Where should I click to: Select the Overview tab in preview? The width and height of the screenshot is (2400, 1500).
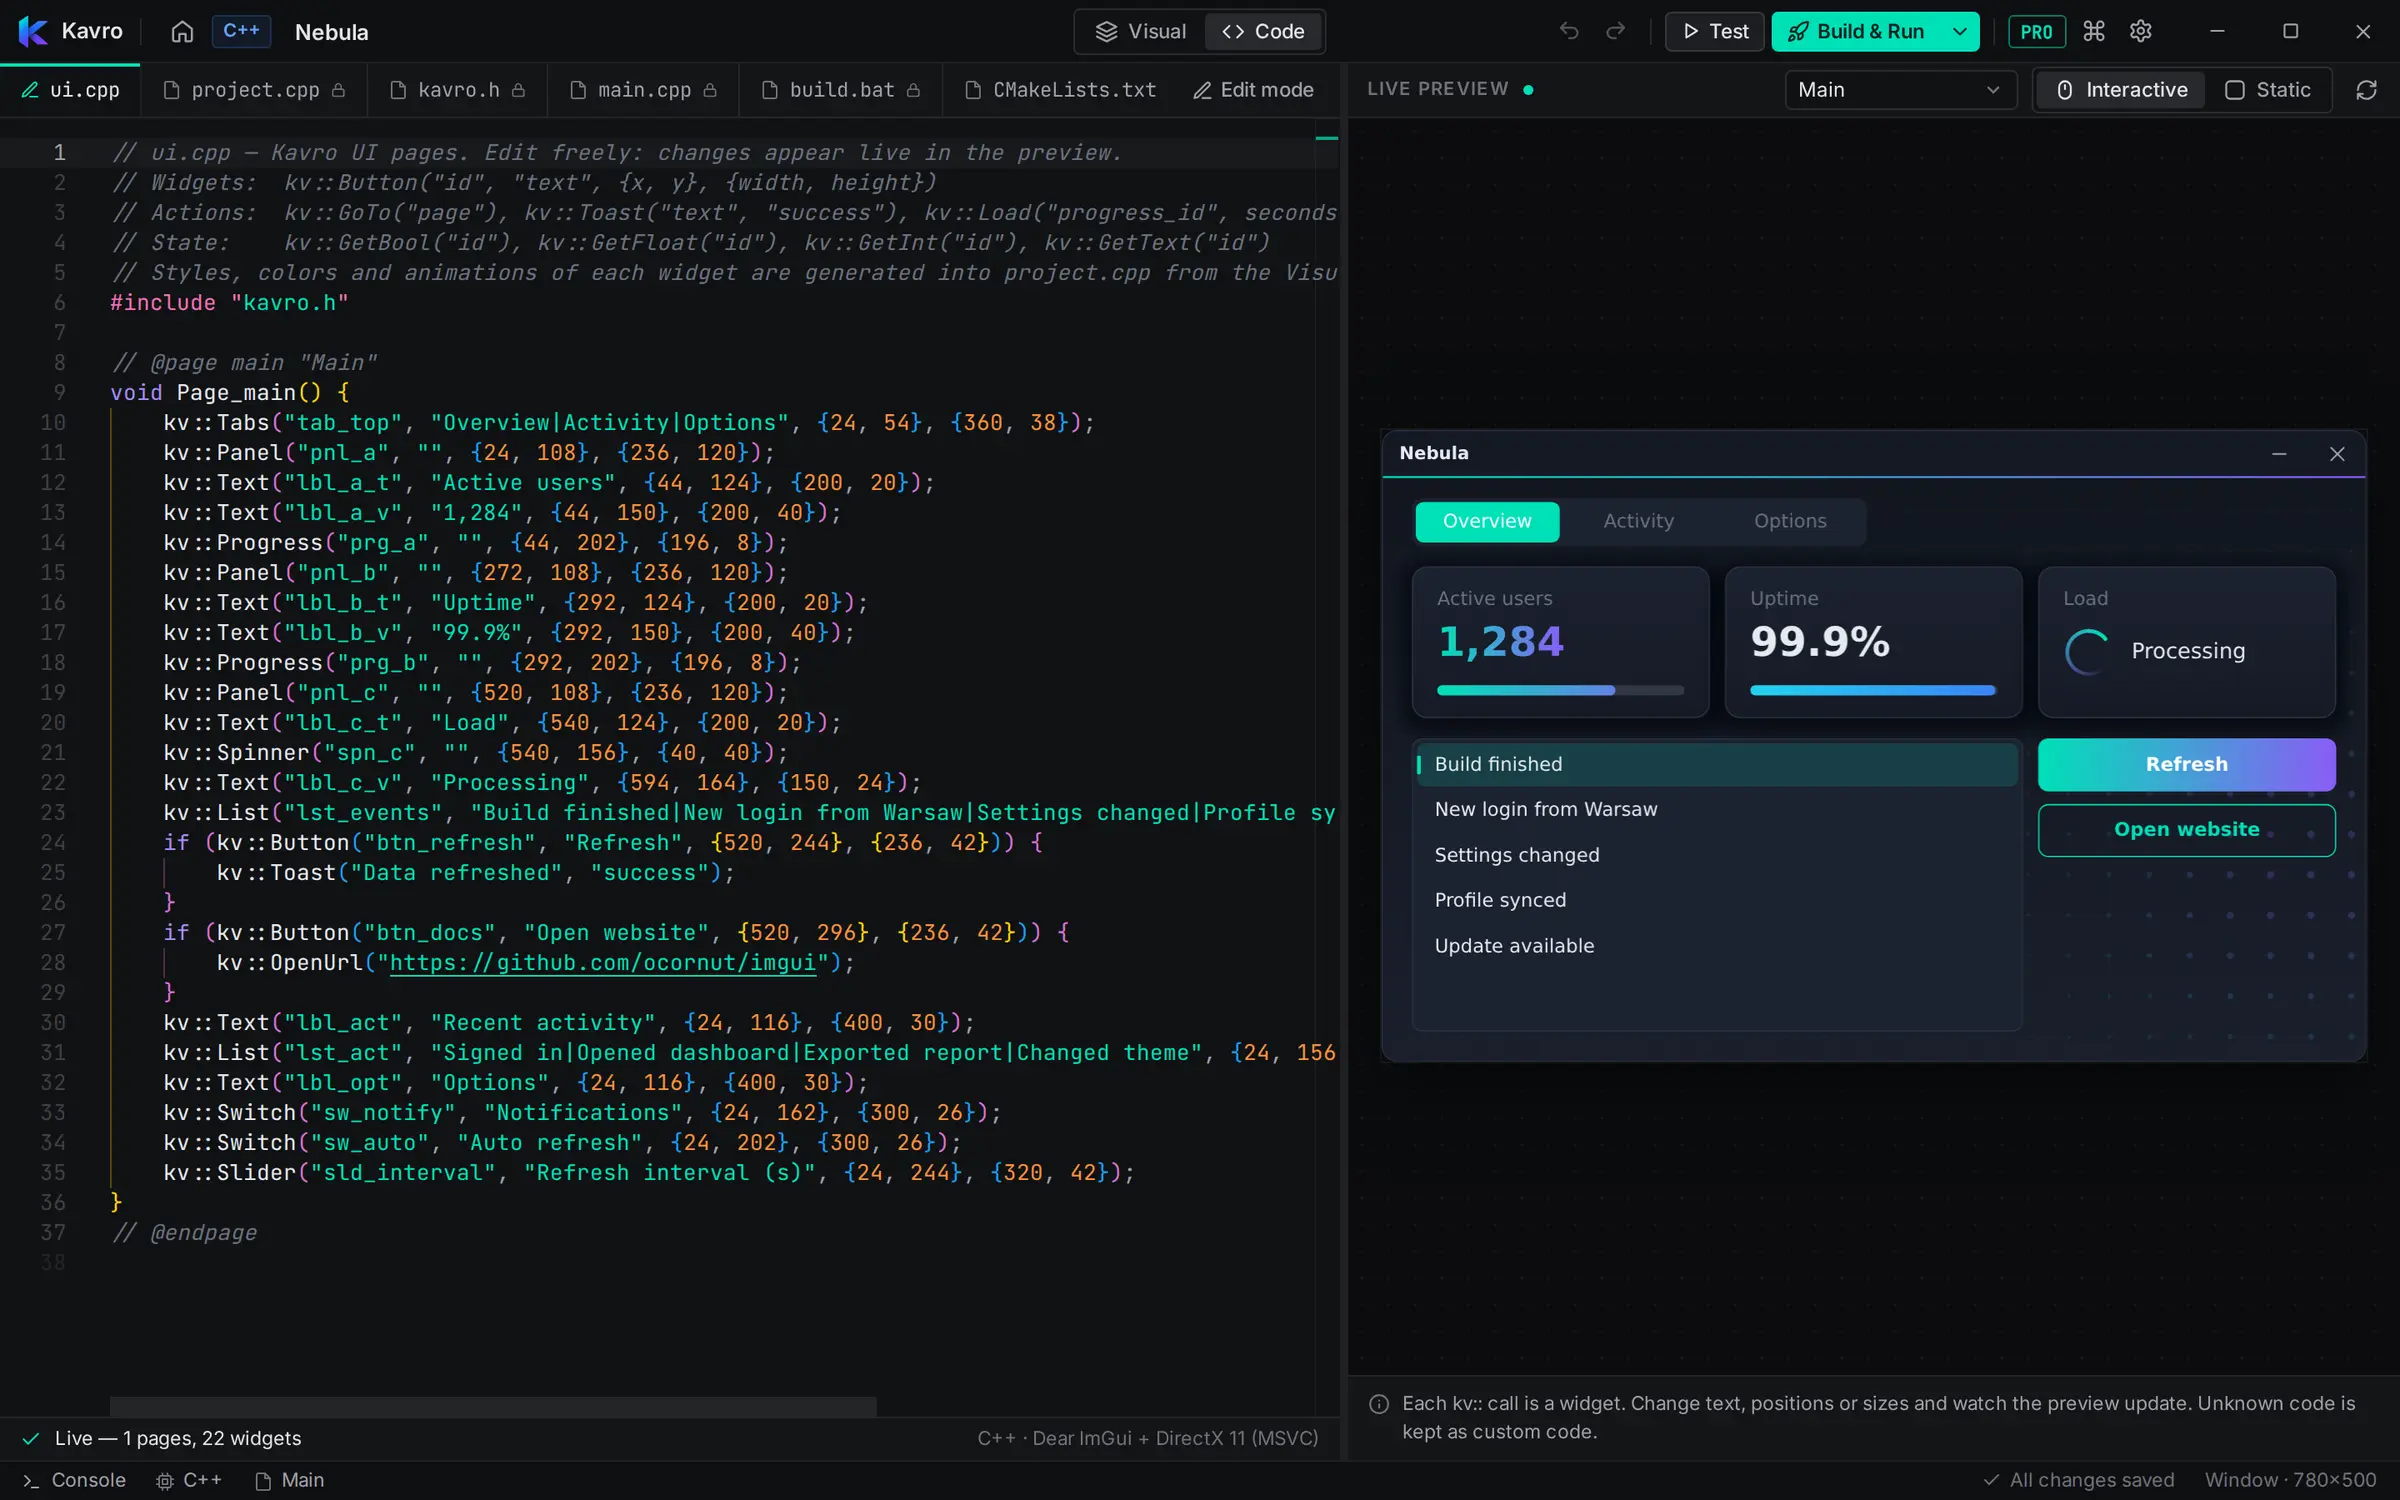[1487, 521]
